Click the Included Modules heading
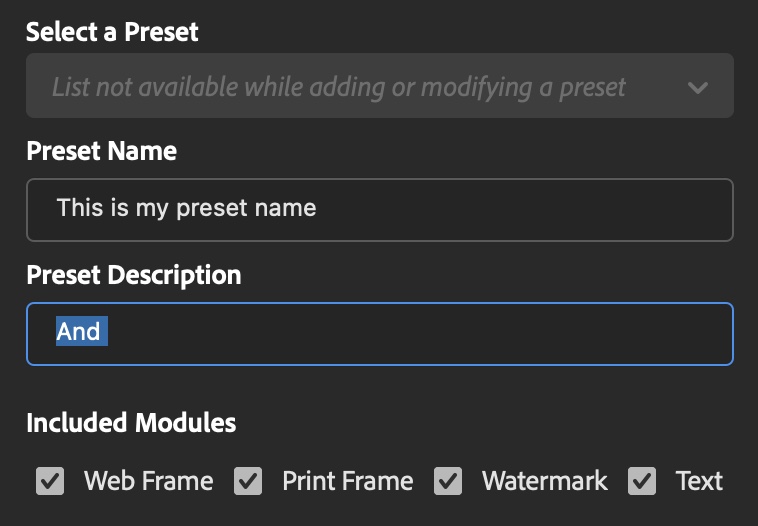 coord(131,422)
